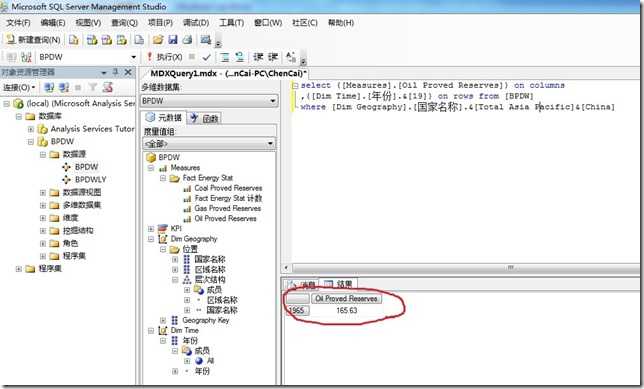Collapse the BPDW database in Object Explorer
This screenshot has height=389, width=644.
tap(31, 142)
